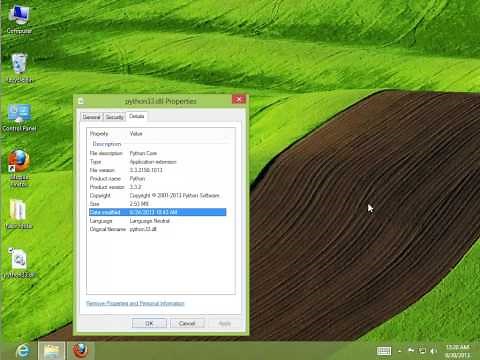The height and width of the screenshot is (360, 480).
Task: Open the Action Center flag icon
Action: click(x=411, y=350)
